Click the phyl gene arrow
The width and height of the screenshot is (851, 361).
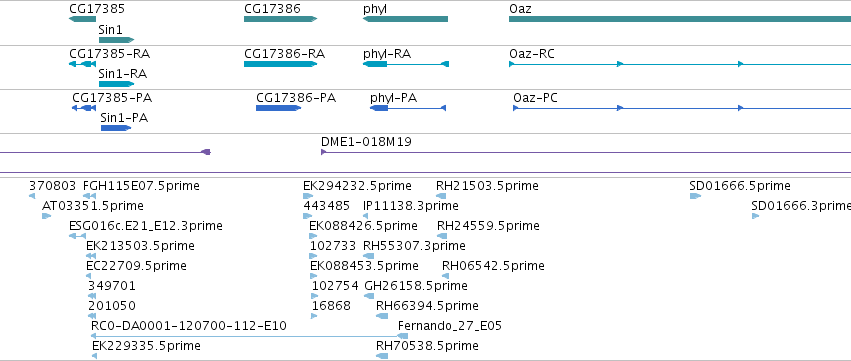[405, 19]
